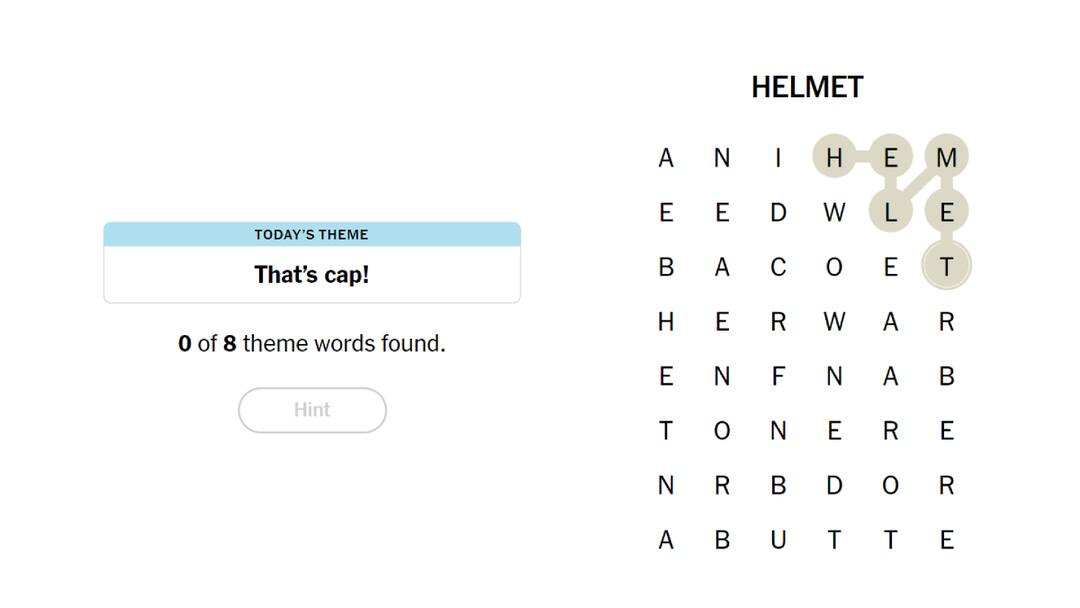Click the letter M at the end of the top row
The height and width of the screenshot is (608, 1080).
(x=946, y=157)
